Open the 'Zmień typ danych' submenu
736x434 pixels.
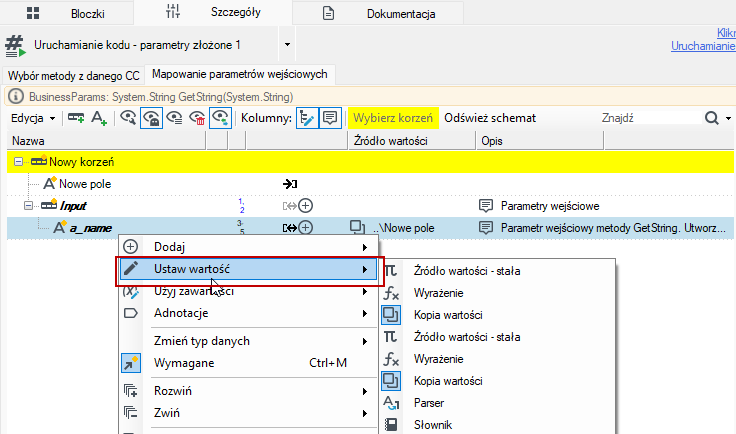coord(248,341)
